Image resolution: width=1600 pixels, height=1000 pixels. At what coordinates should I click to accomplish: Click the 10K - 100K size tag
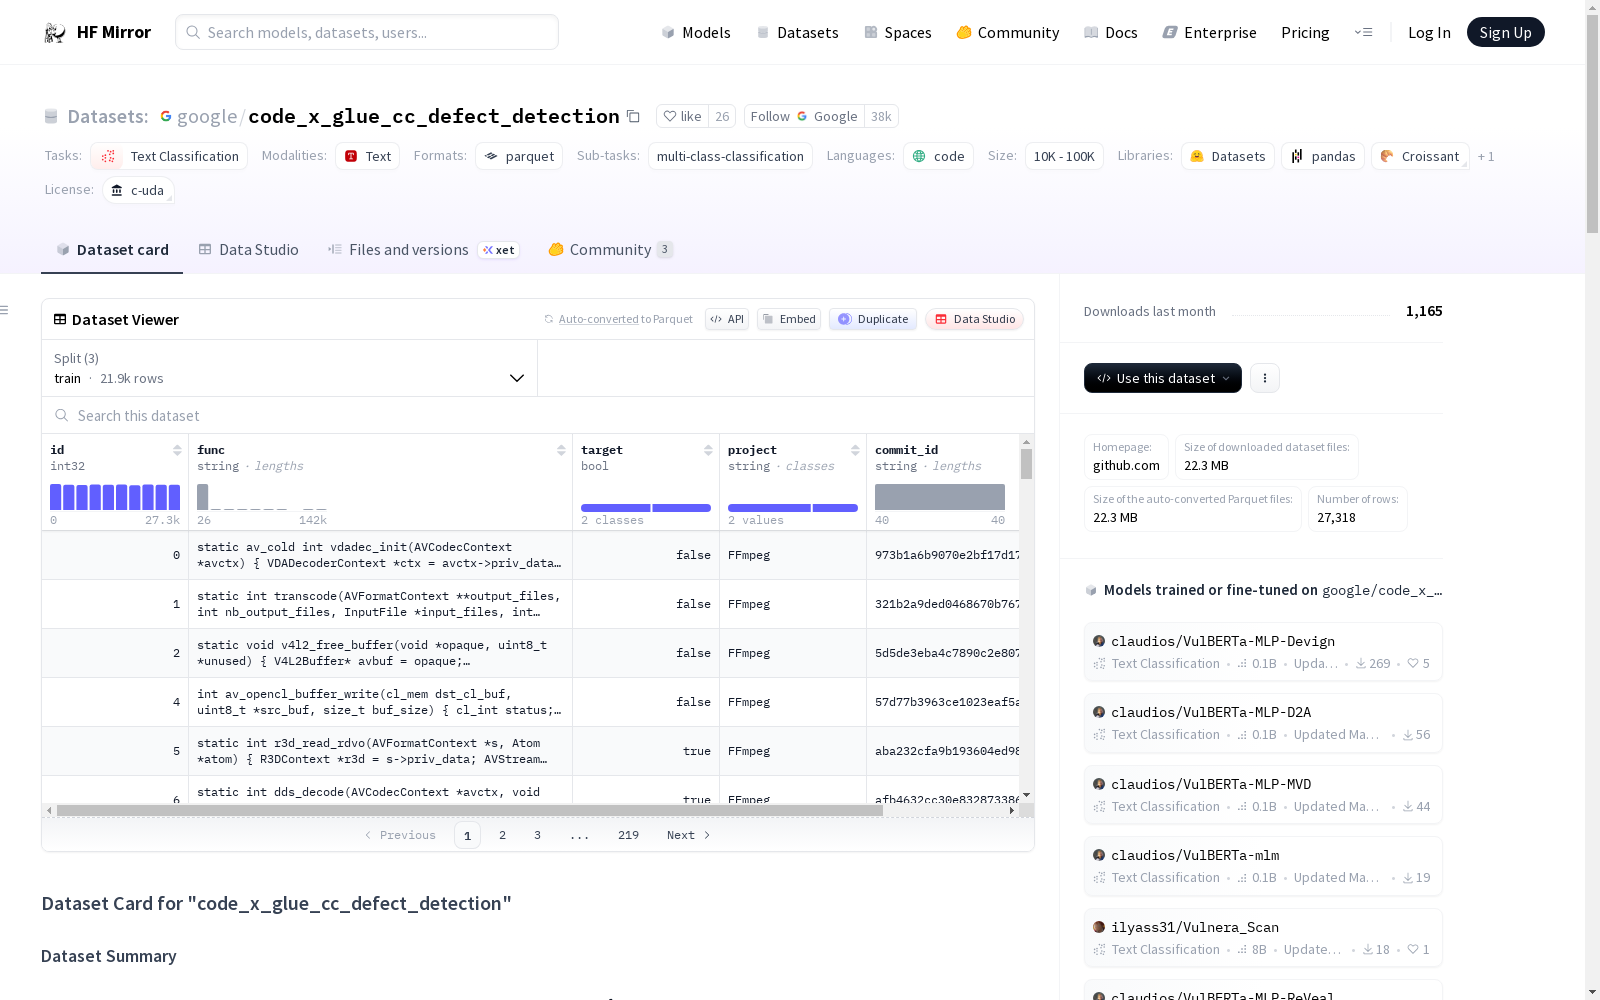(1064, 156)
